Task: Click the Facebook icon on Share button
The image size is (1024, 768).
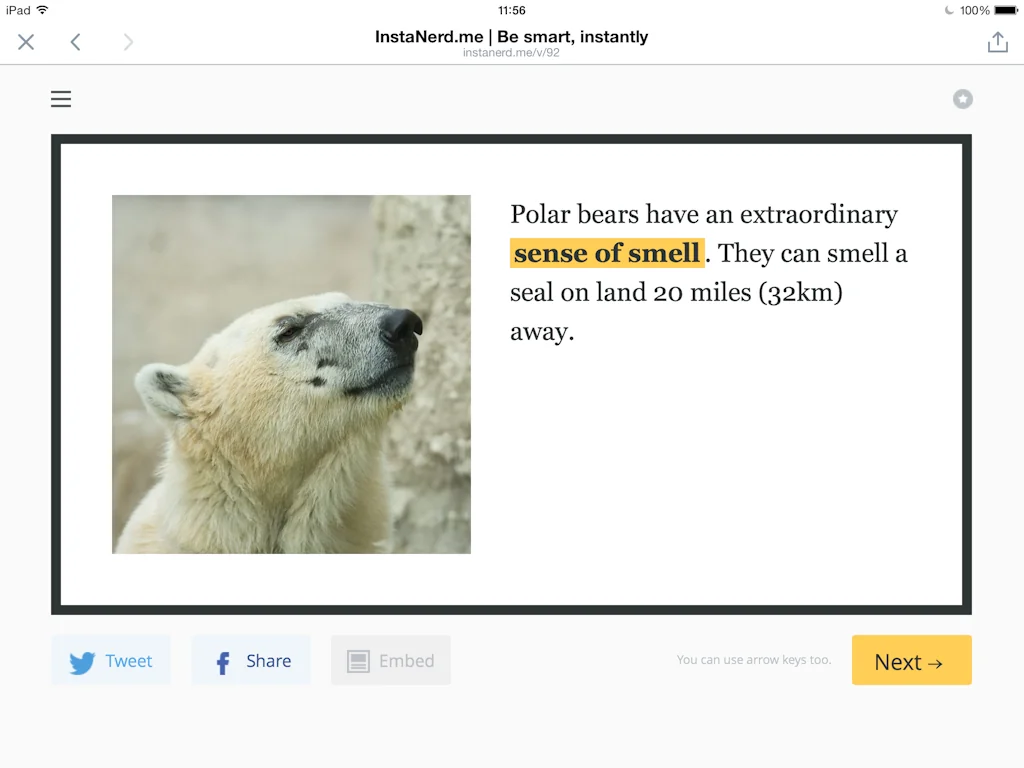Action: click(220, 660)
